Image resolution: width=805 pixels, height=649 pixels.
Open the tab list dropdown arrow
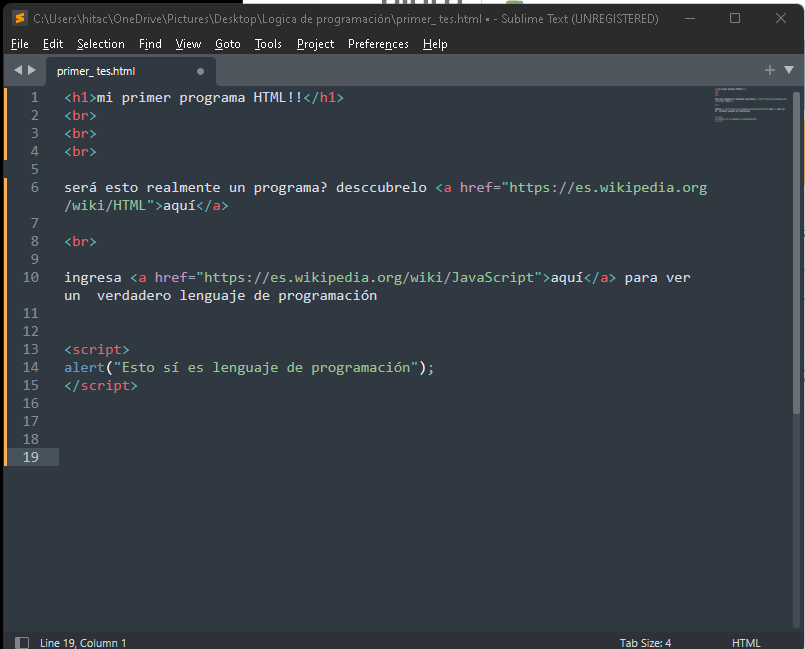[x=789, y=70]
